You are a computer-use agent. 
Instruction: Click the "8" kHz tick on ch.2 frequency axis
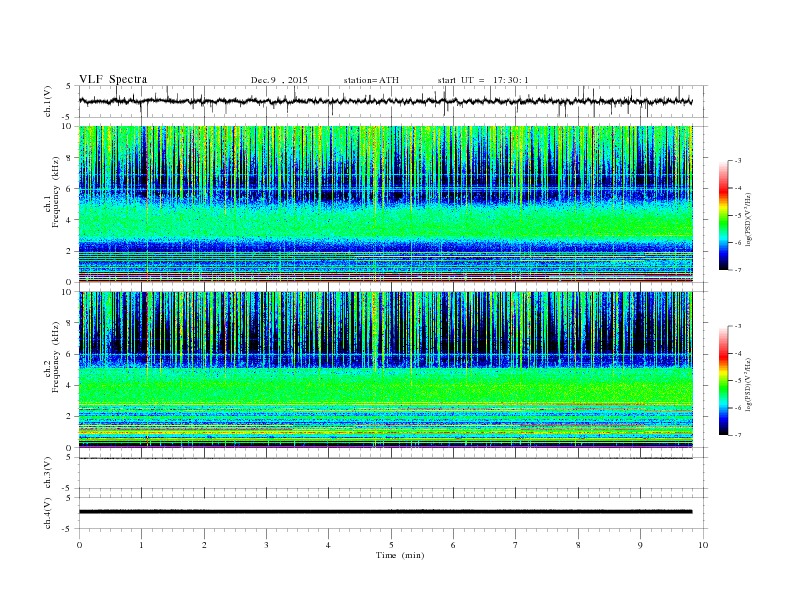coord(69,323)
